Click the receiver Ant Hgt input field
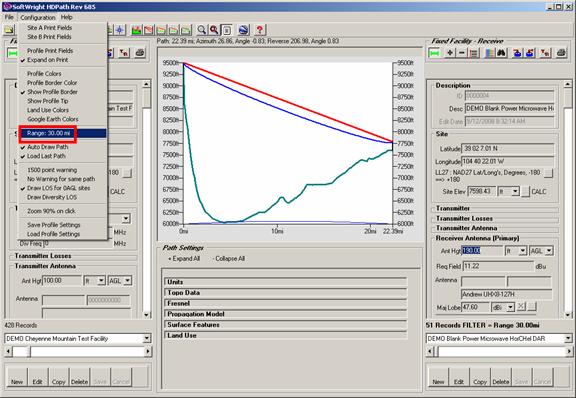This screenshot has height=398, width=576. 482,251
